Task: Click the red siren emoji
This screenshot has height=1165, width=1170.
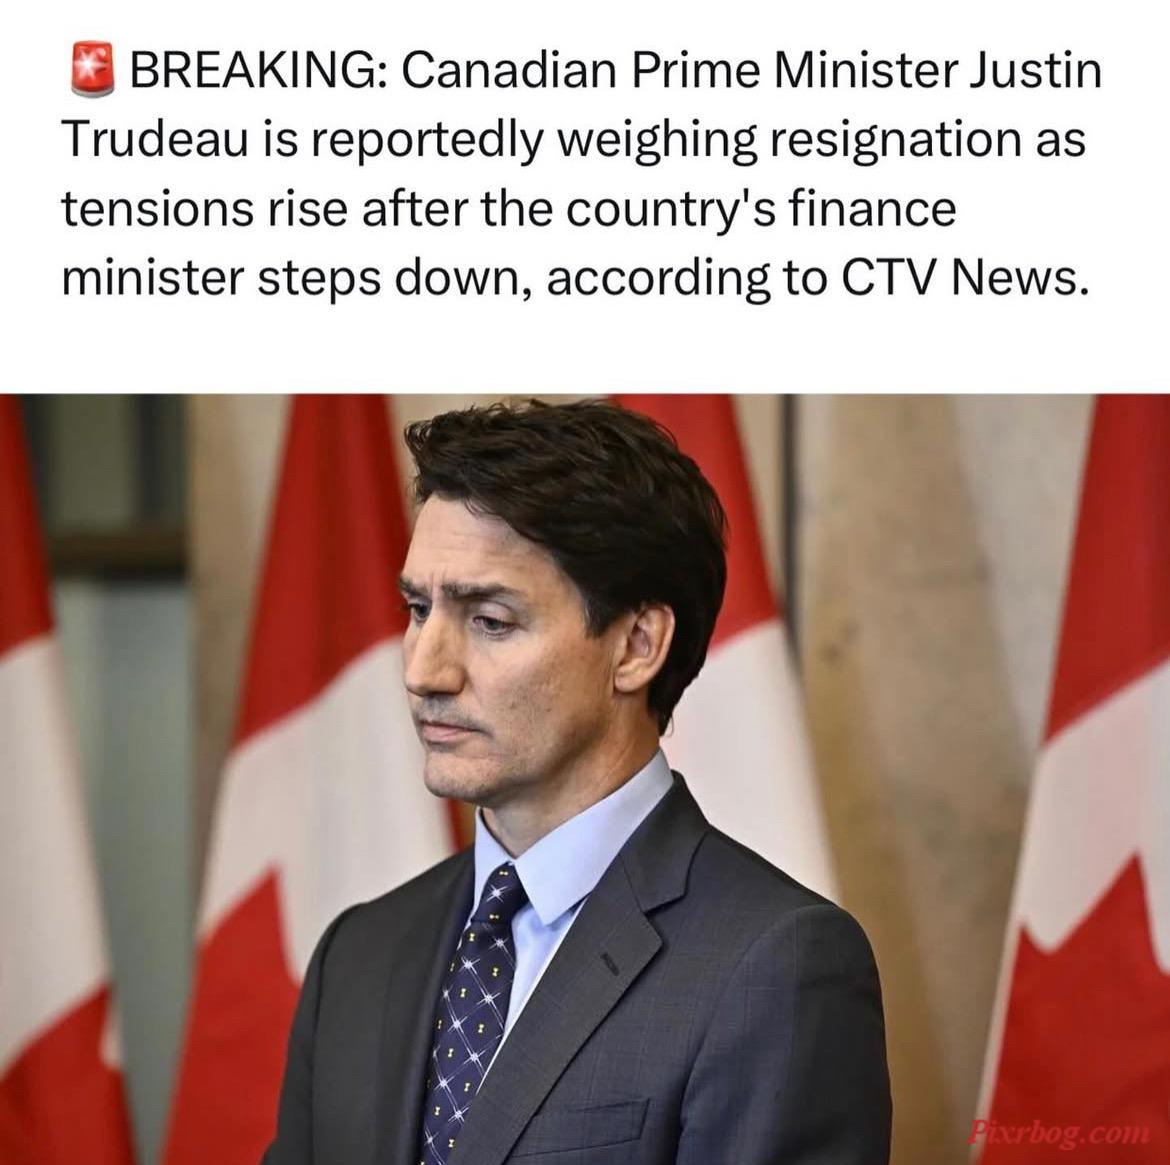Action: pyautogui.click(x=93, y=71)
